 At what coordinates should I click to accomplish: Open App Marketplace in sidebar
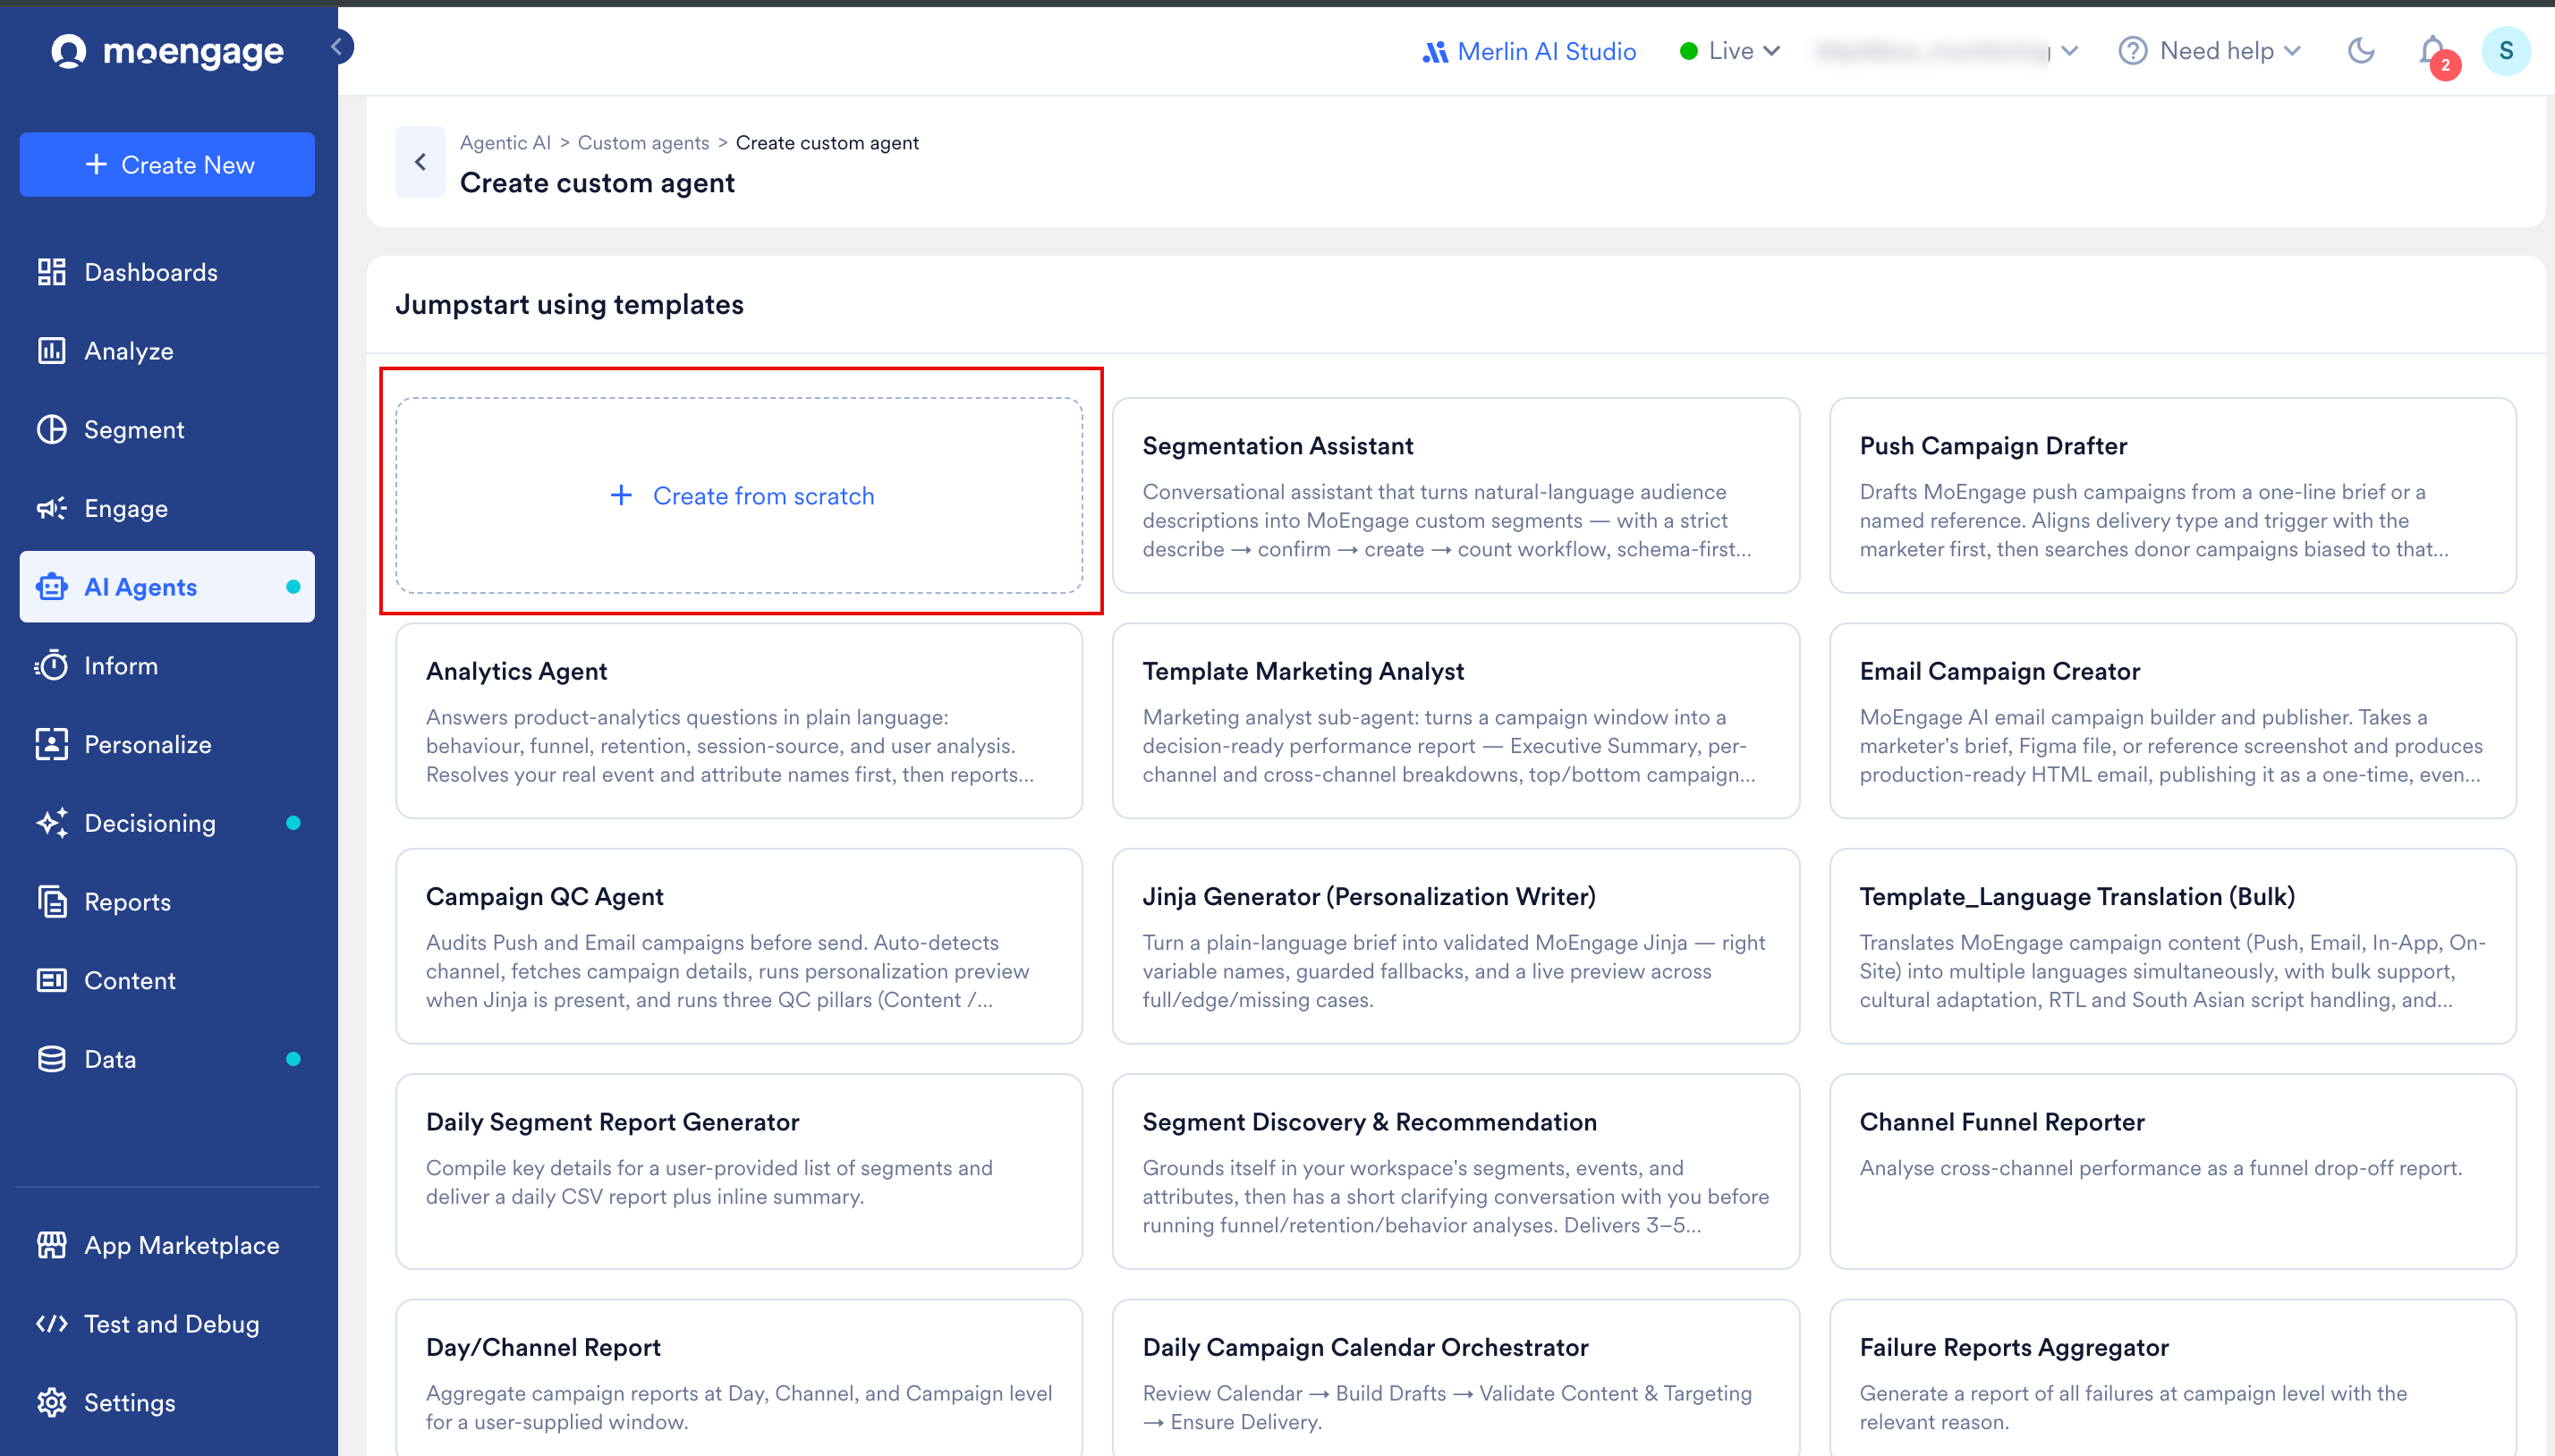[x=167, y=1245]
